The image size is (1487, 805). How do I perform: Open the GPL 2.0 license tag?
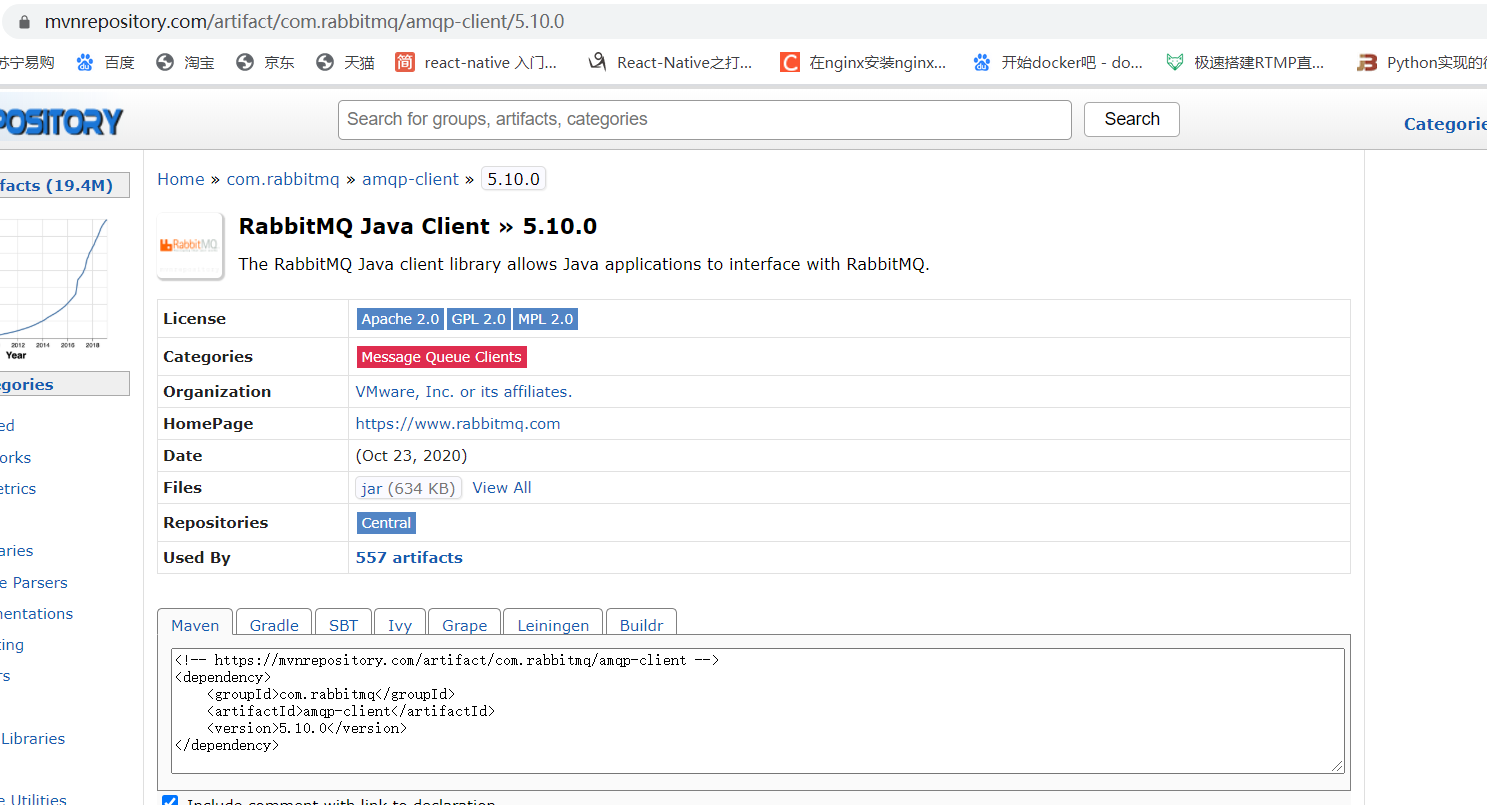pos(478,319)
